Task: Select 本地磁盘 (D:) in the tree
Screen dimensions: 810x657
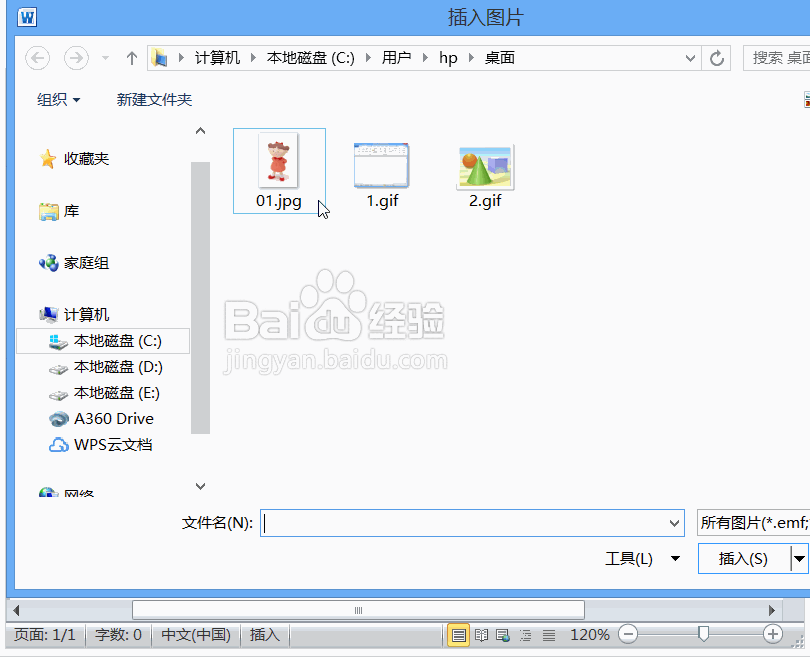Action: [118, 367]
